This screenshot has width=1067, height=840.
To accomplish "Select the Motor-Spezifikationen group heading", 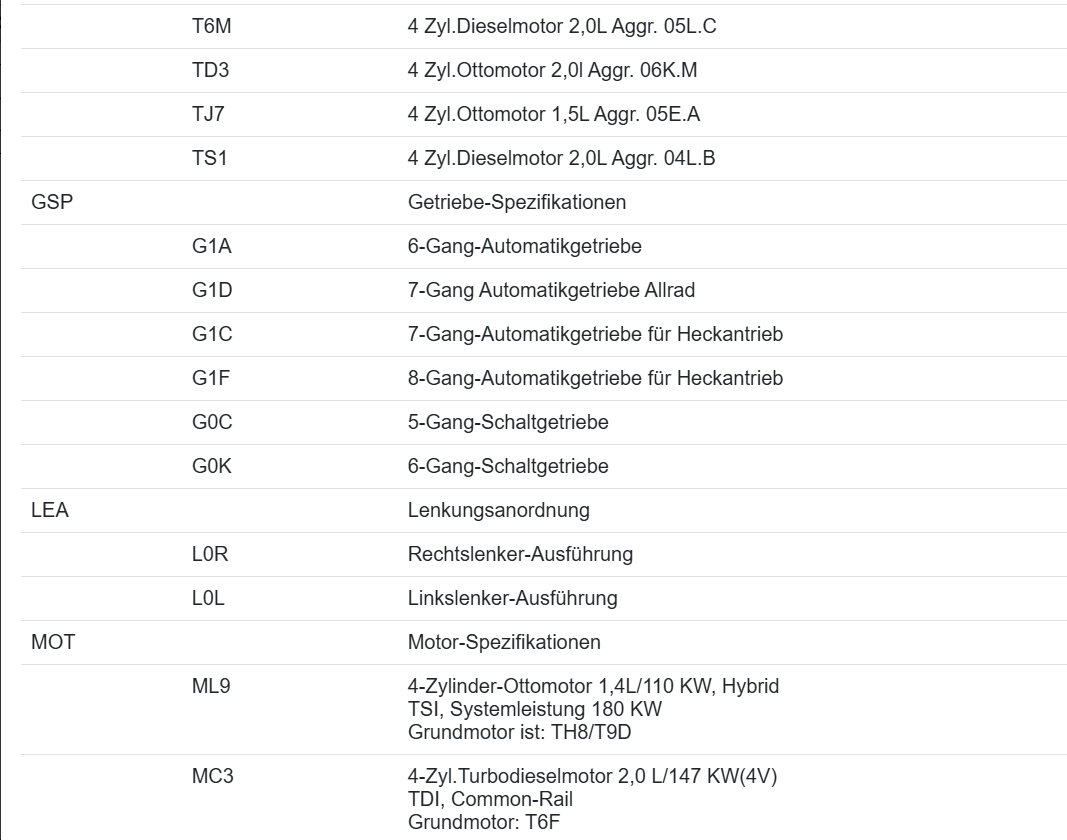I will coord(504,643).
